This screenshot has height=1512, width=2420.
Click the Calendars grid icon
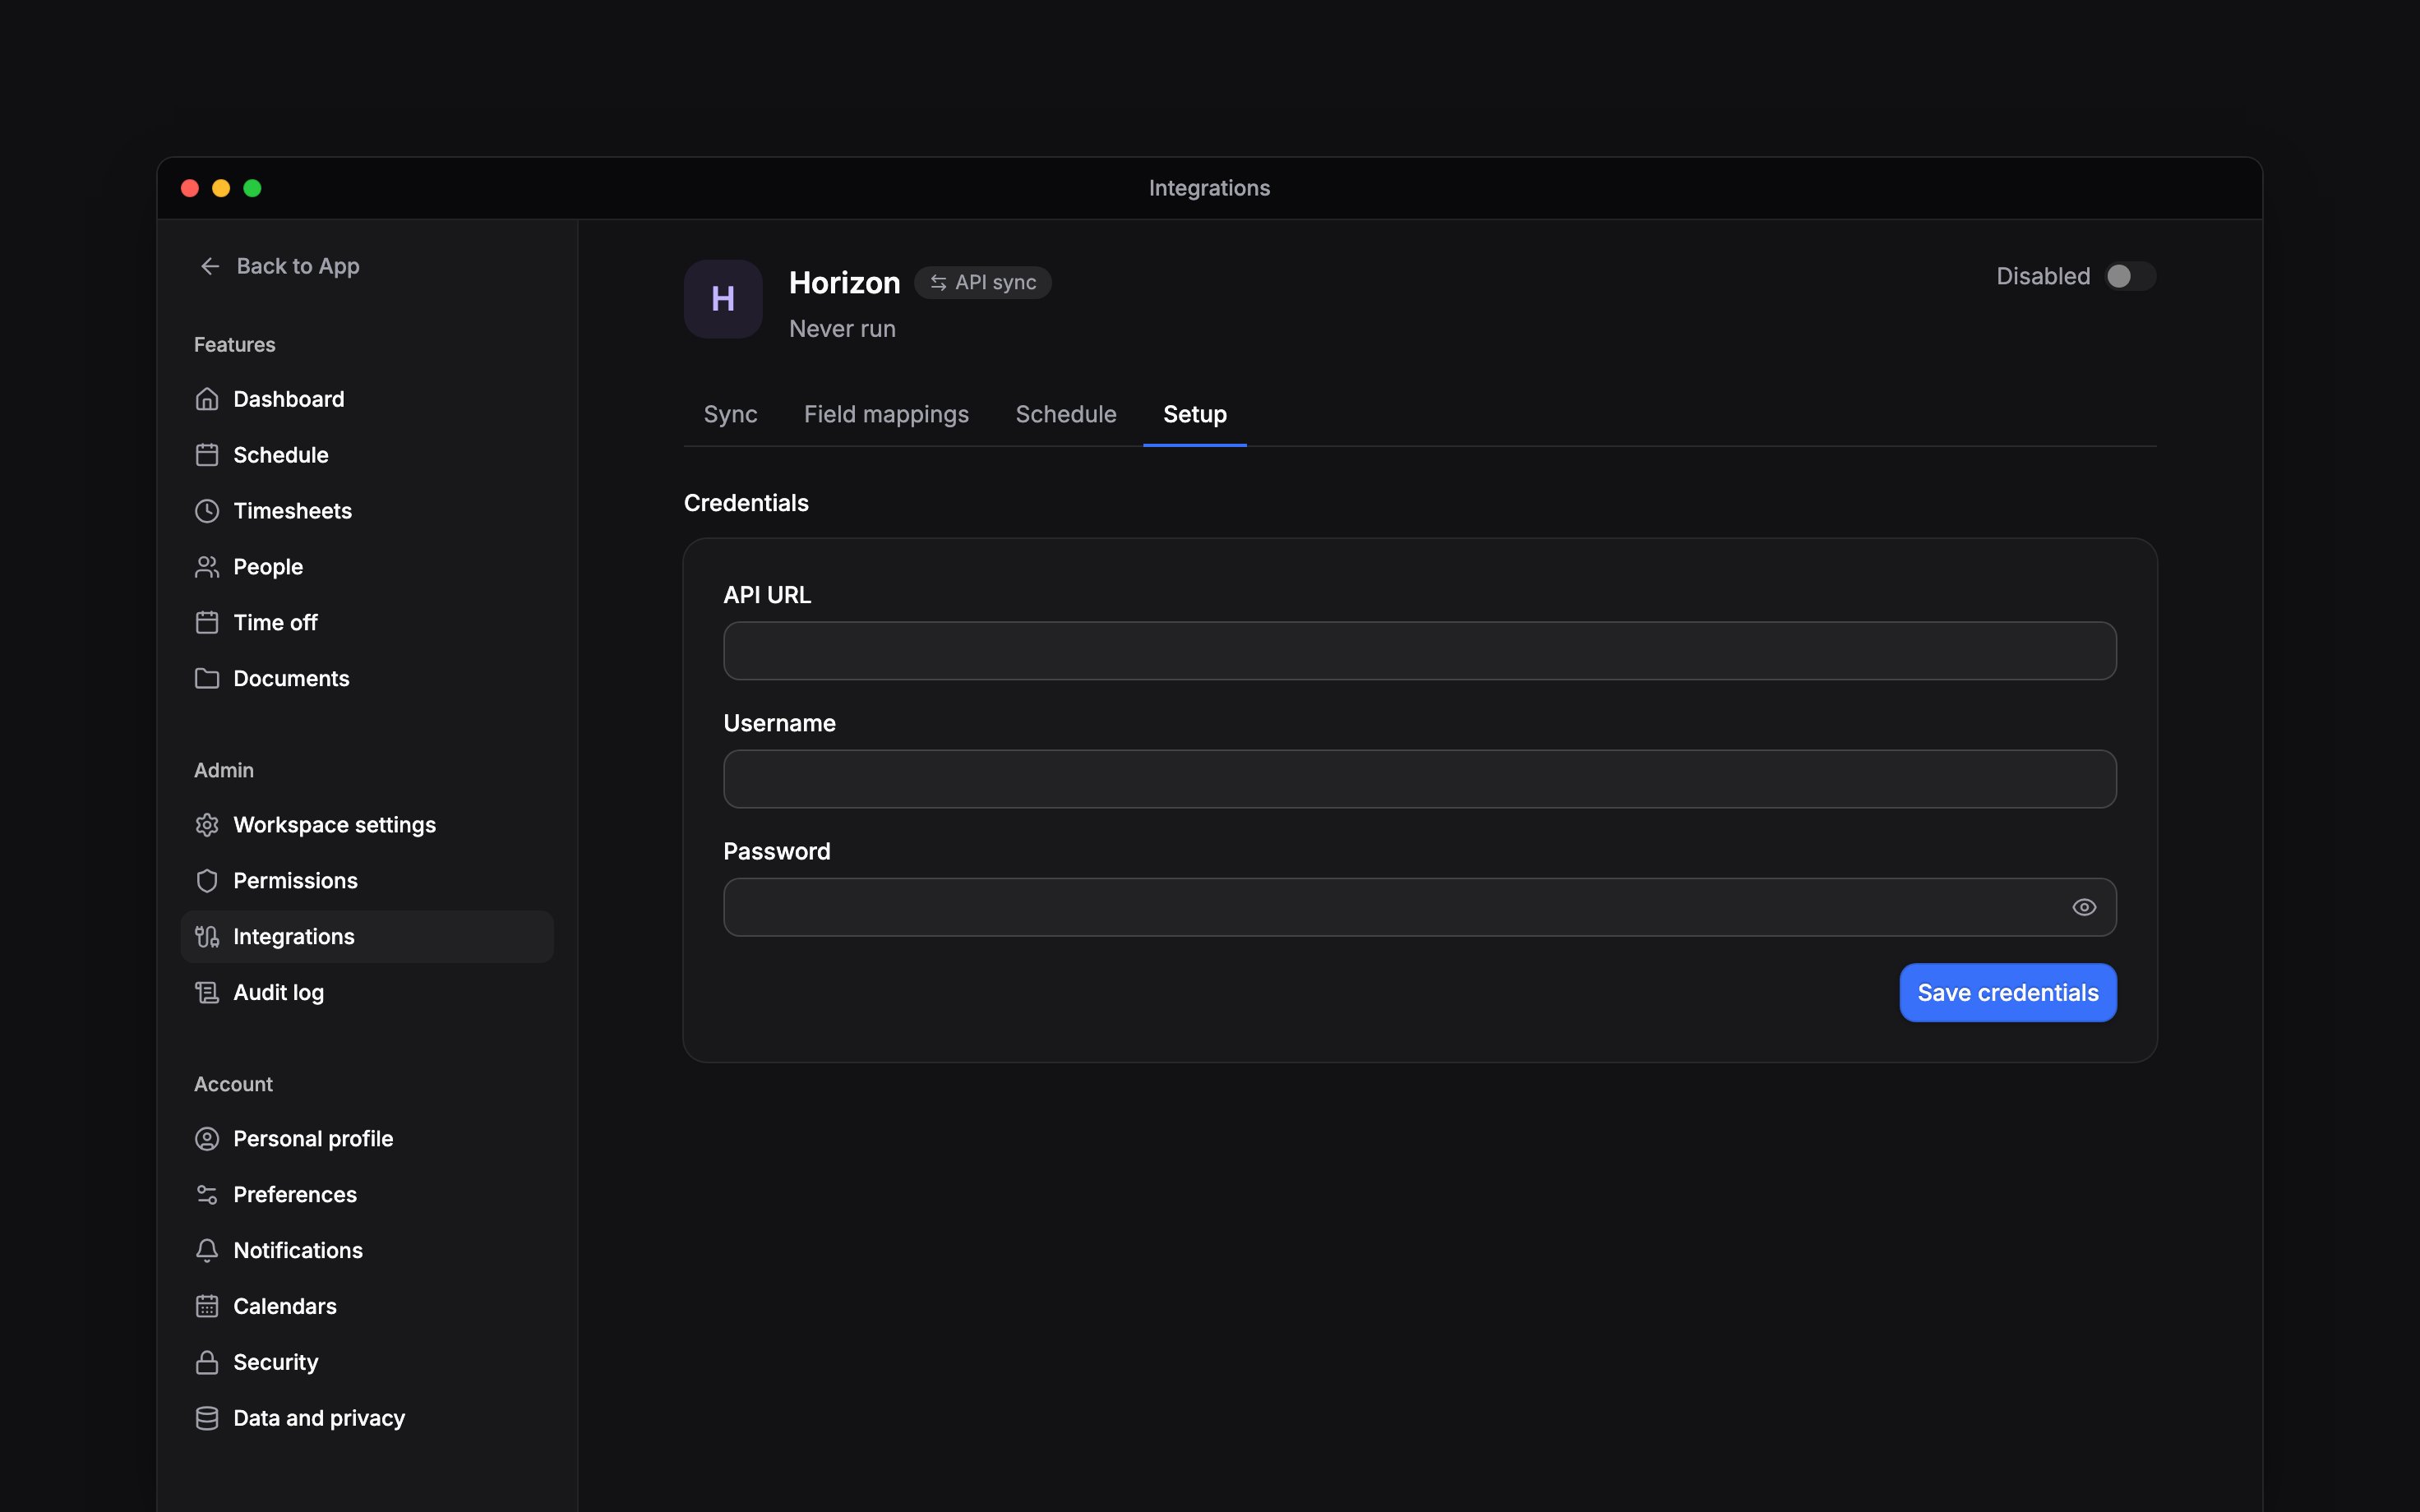tap(207, 1307)
